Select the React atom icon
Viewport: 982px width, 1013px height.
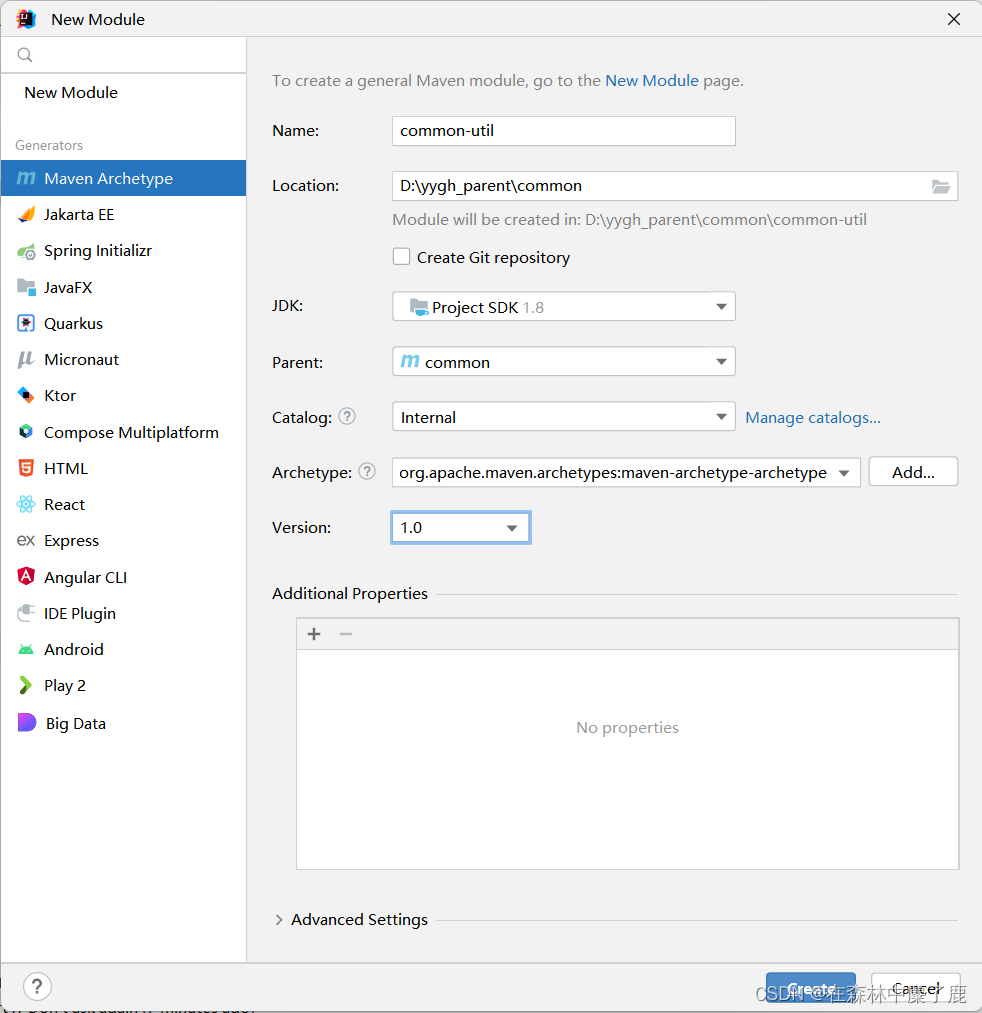pyautogui.click(x=26, y=505)
